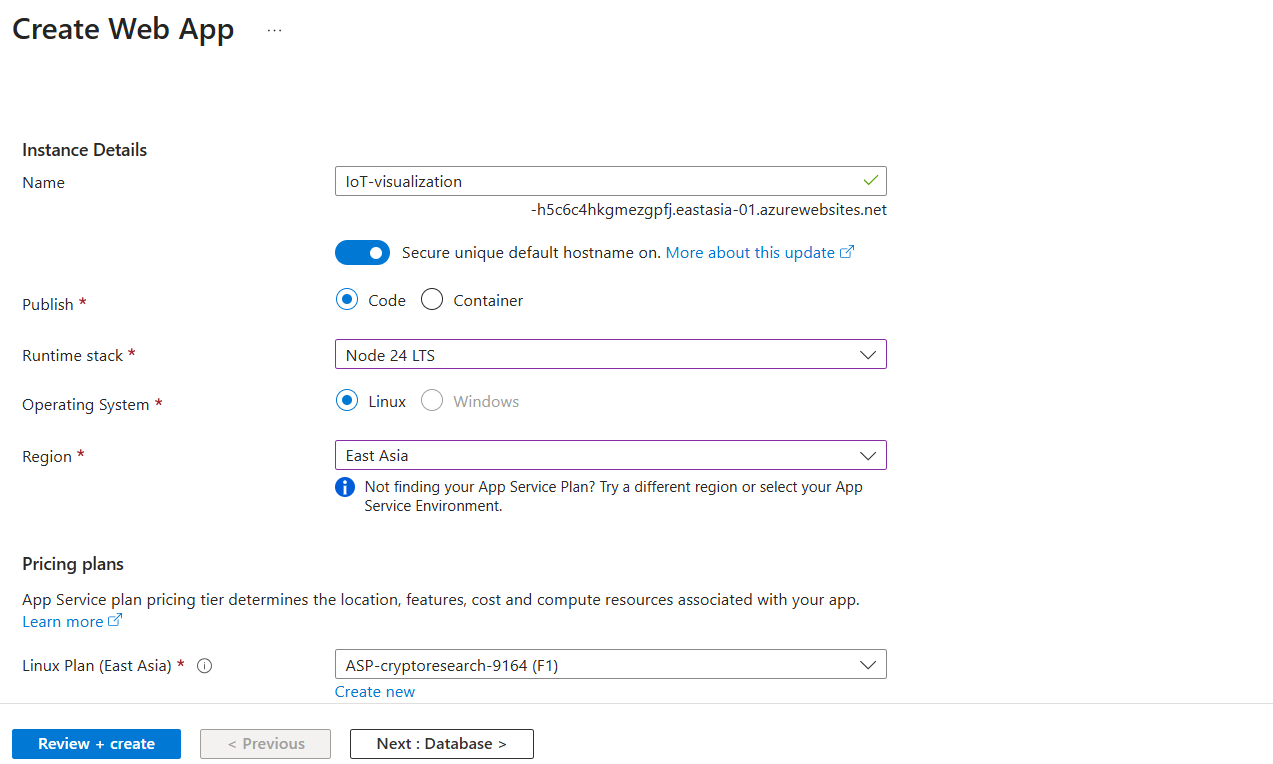Select the Code publish radio button
1273x764 pixels.
[x=347, y=300]
